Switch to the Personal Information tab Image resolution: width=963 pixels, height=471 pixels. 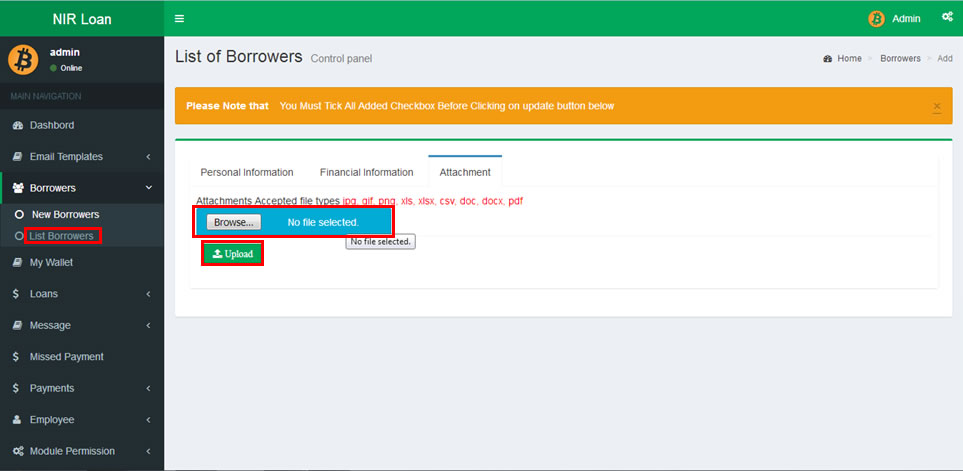[247, 172]
